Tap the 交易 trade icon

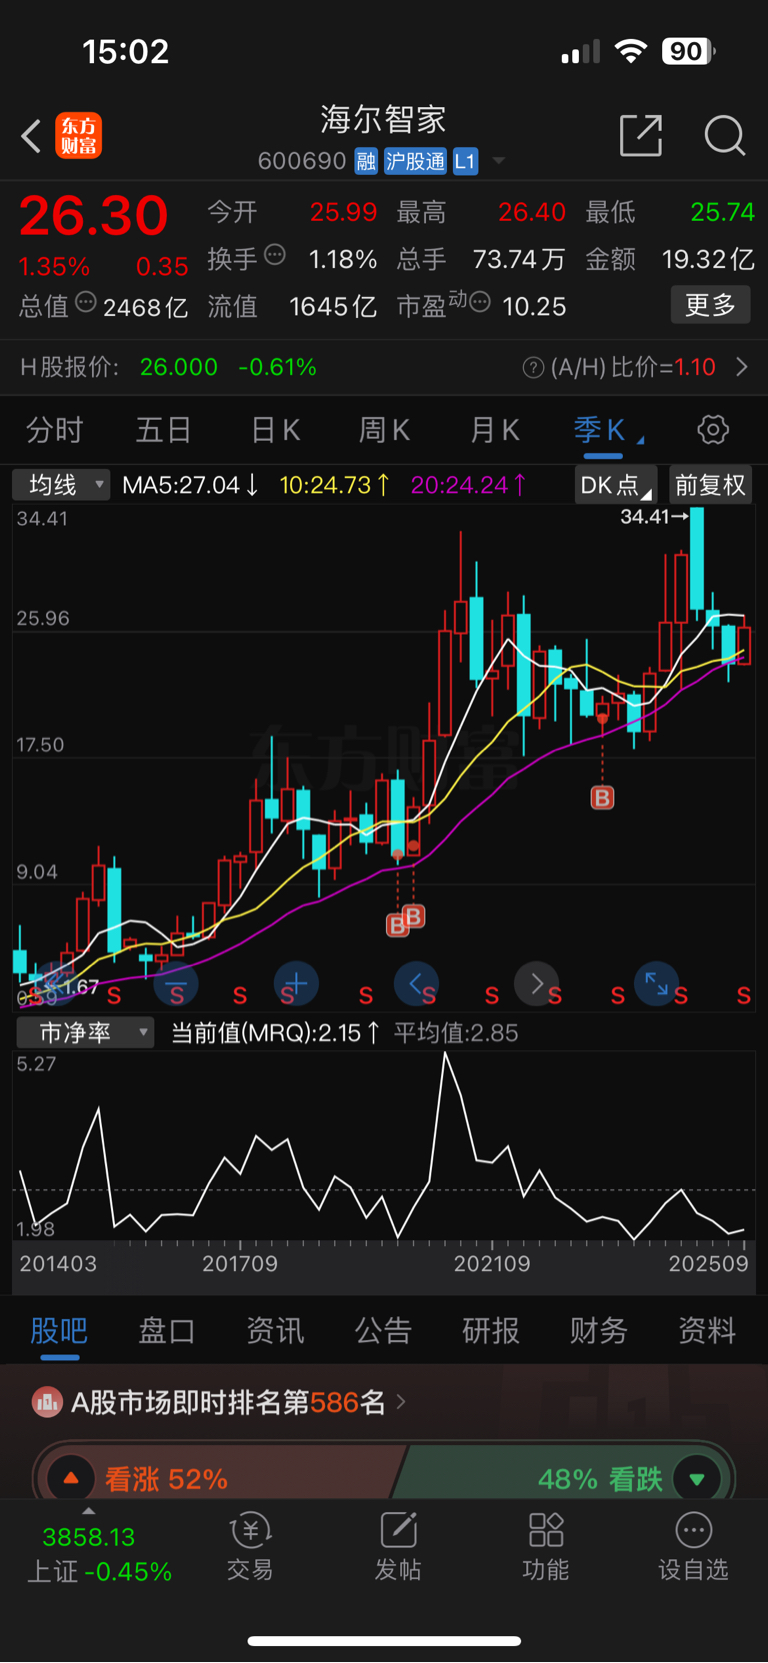pos(250,1530)
